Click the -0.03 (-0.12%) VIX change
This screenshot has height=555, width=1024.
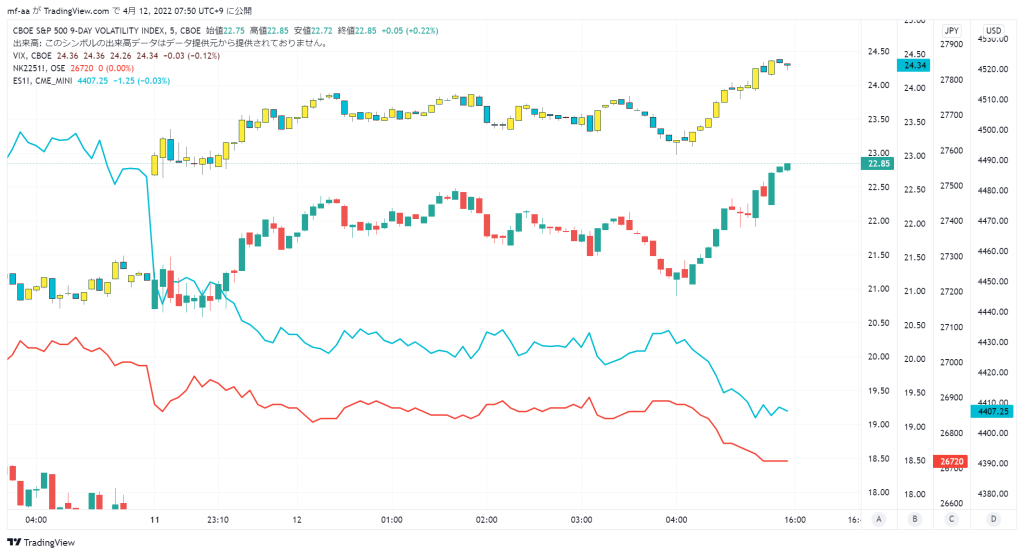(x=192, y=56)
